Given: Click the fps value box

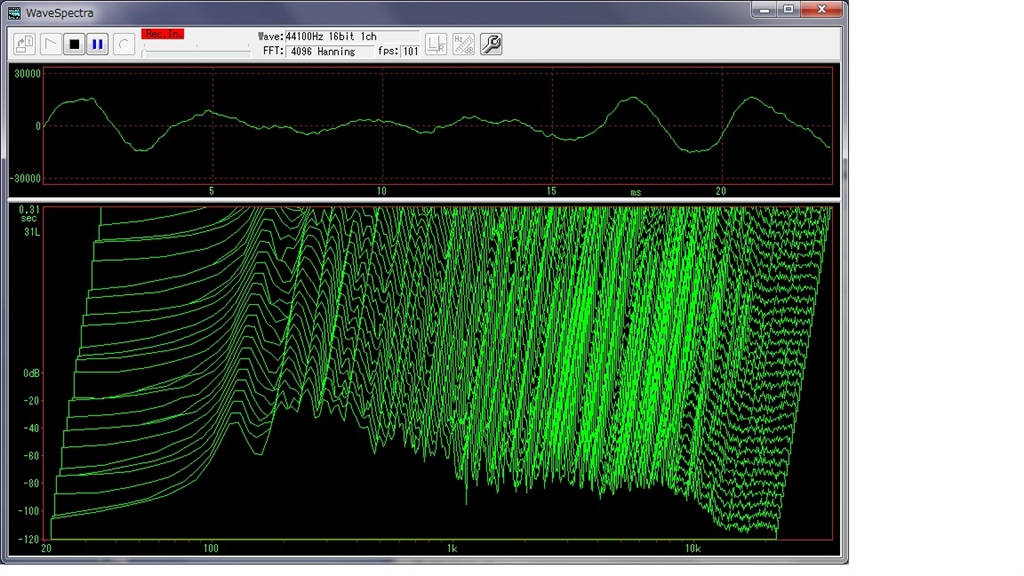Looking at the screenshot, I should (410, 51).
